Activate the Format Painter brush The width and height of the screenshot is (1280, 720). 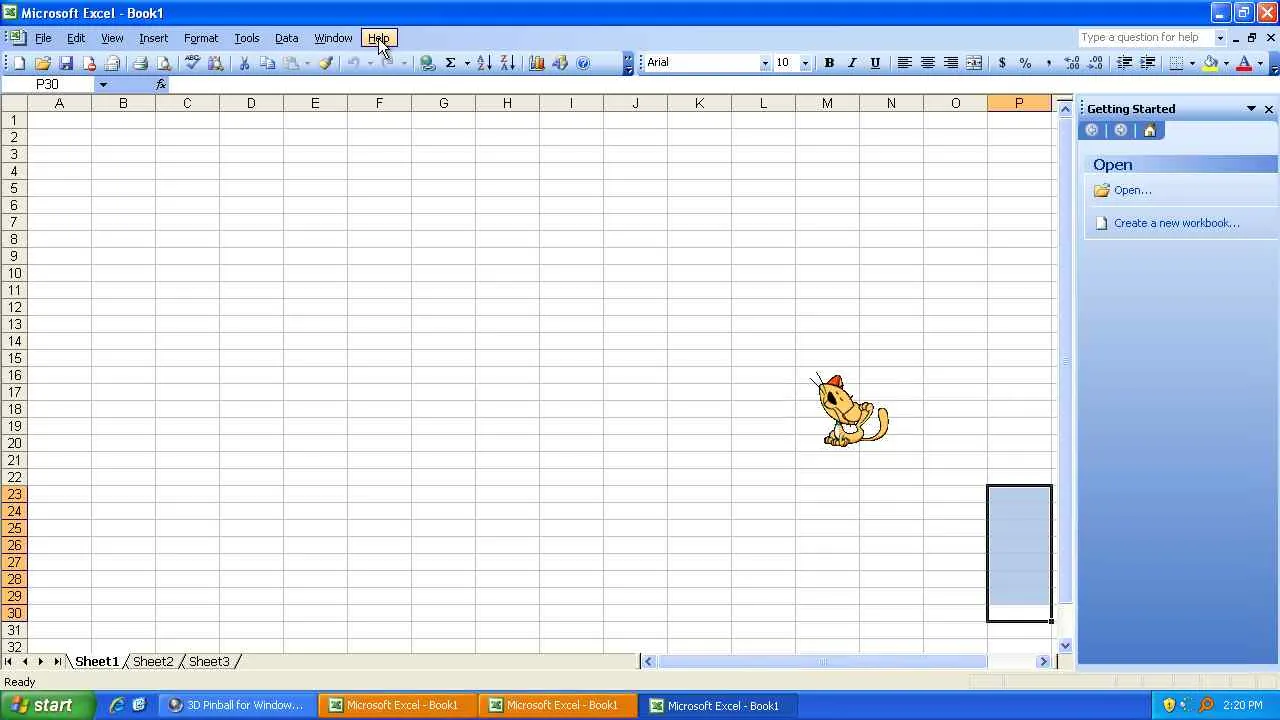326,63
